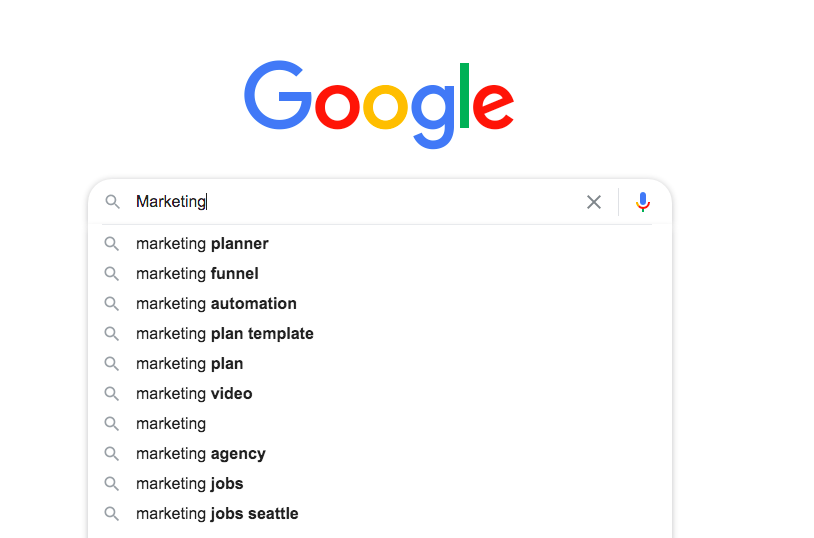Clear the search box with the X icon
Viewport: 814px width, 538px height.
594,202
